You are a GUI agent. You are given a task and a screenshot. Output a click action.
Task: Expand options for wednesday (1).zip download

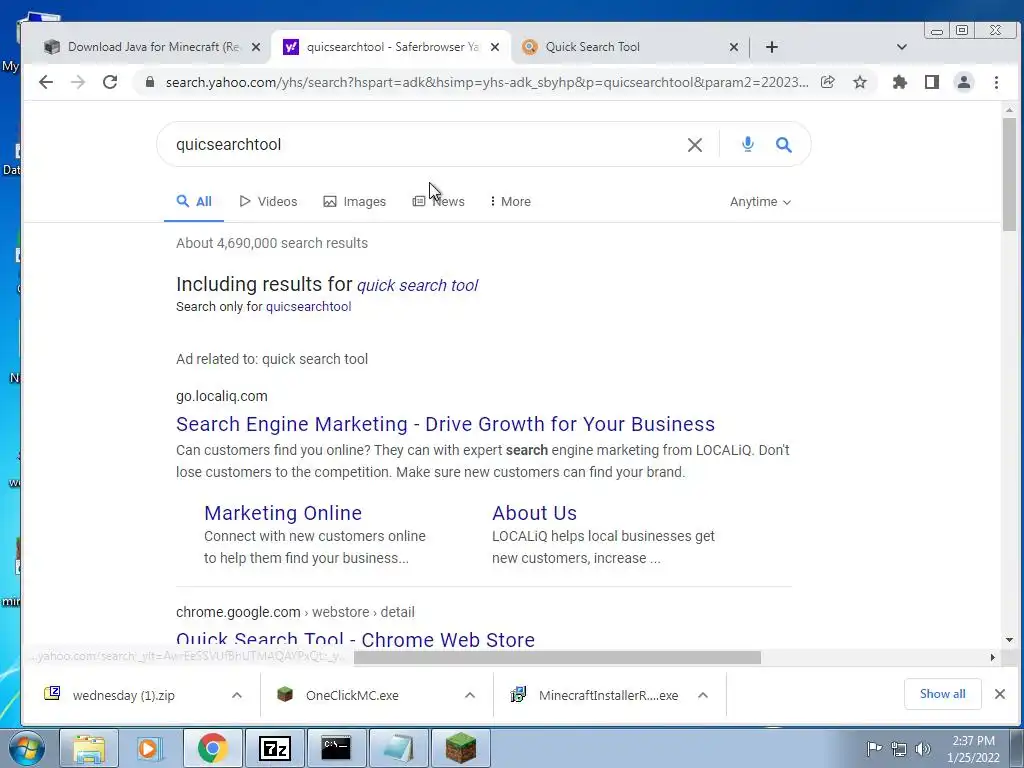[237, 696]
